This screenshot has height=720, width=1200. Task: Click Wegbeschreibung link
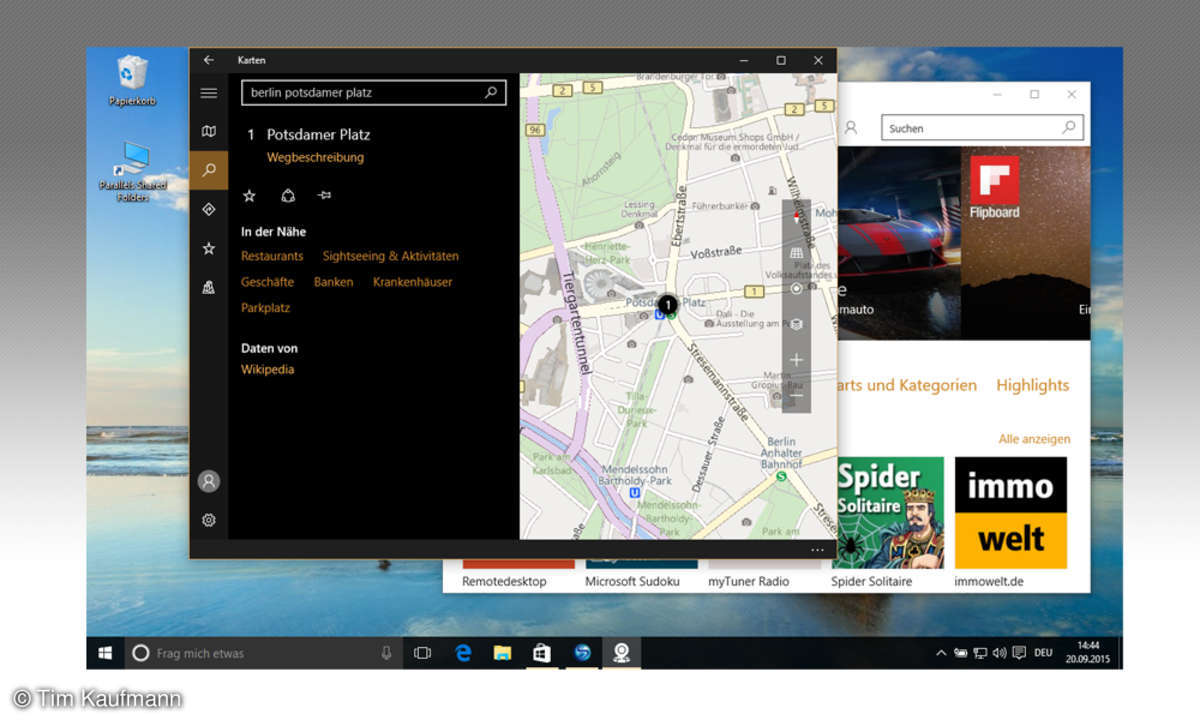(x=315, y=157)
